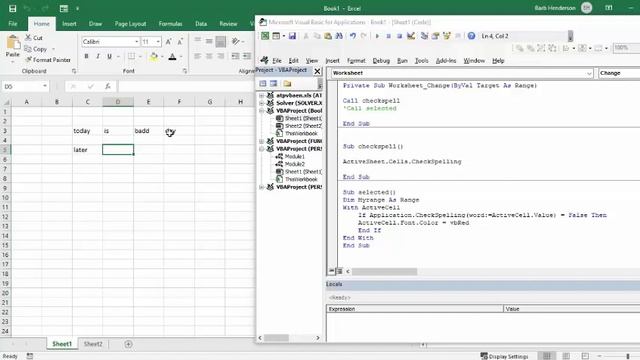Screen dimensions: 640x360
Task: Toggle Underline formatting in Excel ribbon
Action: 109,56
